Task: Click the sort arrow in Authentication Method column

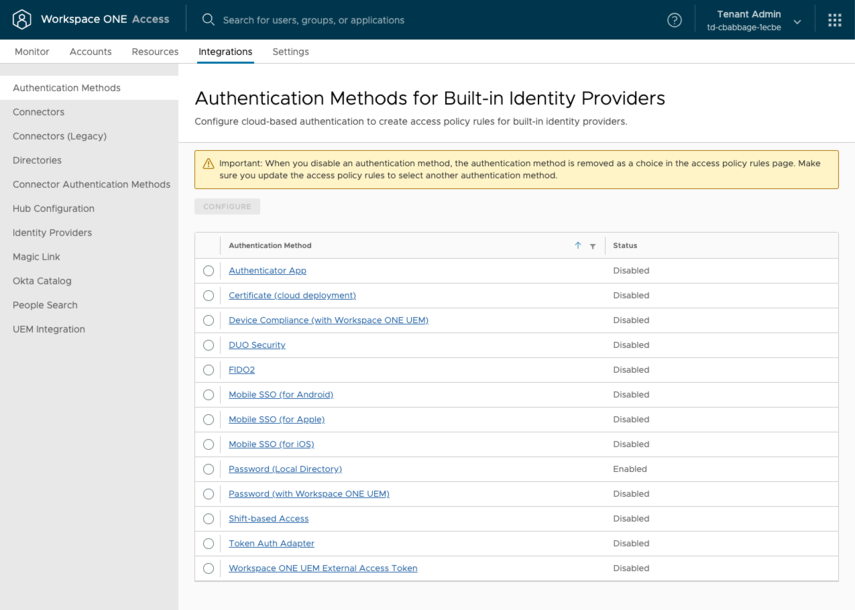Action: tap(578, 246)
